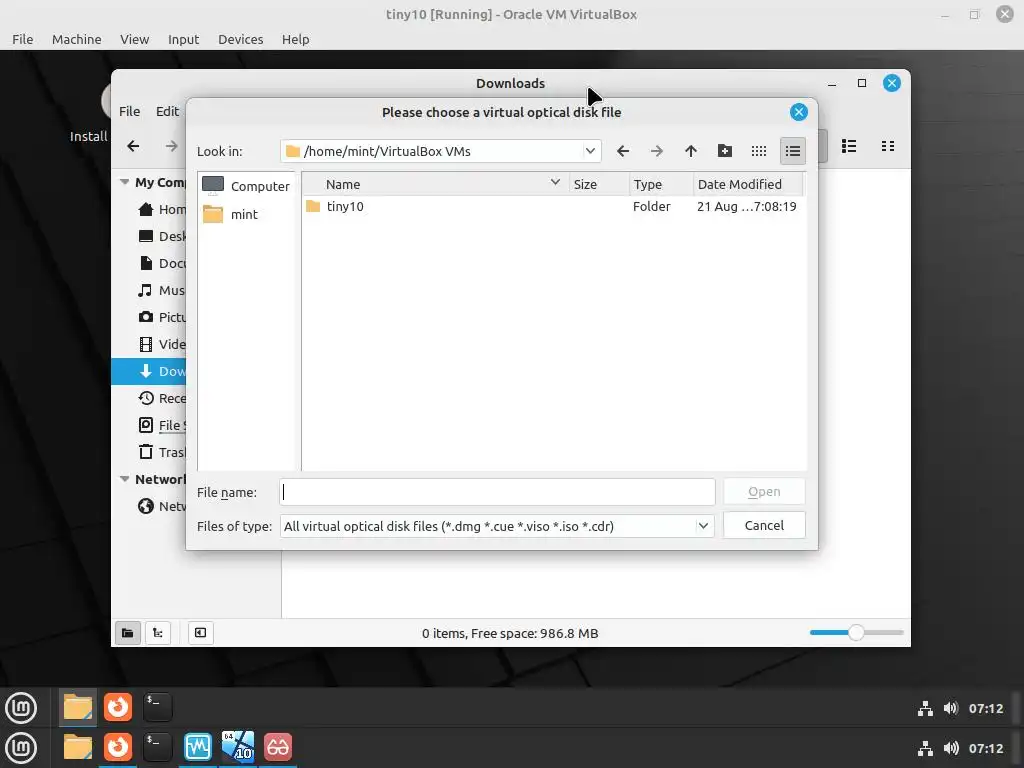Open Home in Downloads sidebar
Viewport: 1024px width, 768px height.
[x=149, y=210]
